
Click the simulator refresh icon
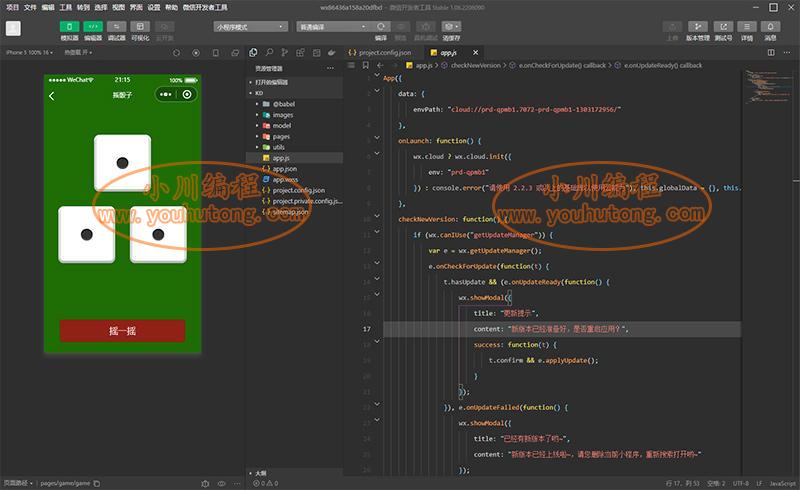[x=177, y=53]
